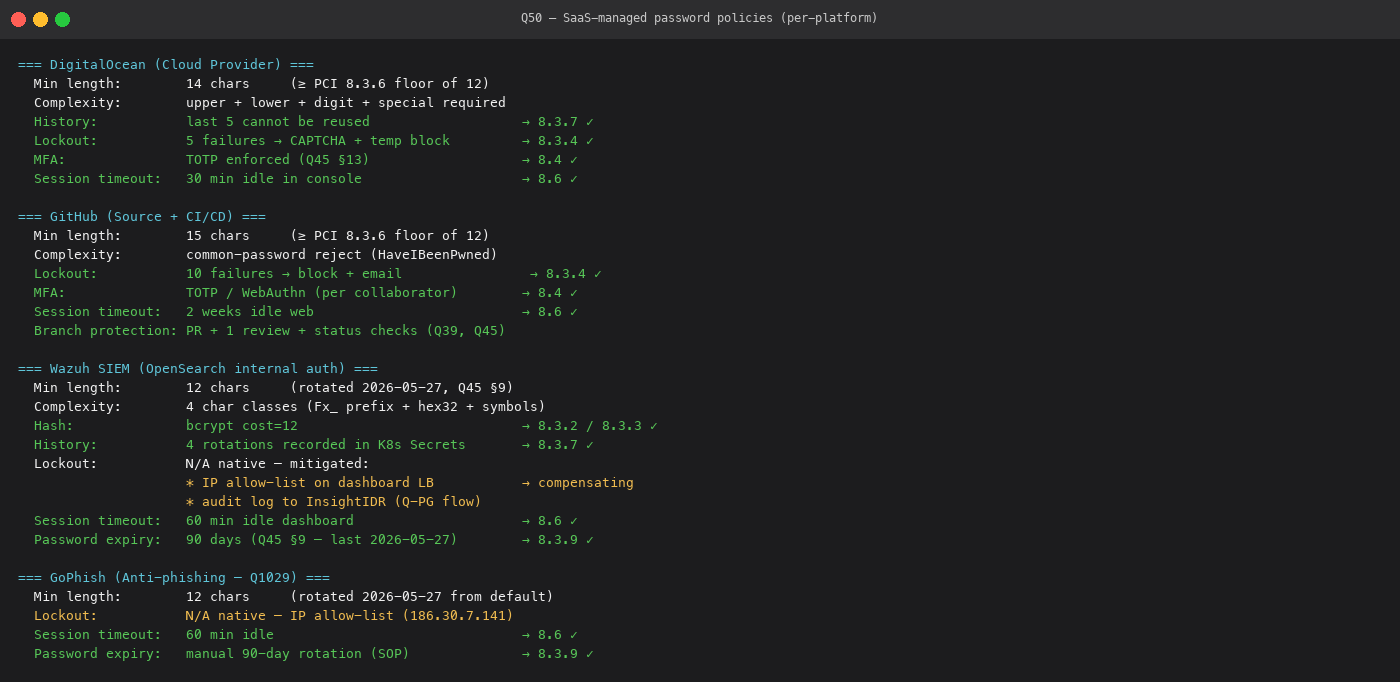Click GoPhish '→ 8.3.9 ✓' expiry reference
The height and width of the screenshot is (682, 1400).
(x=558, y=653)
